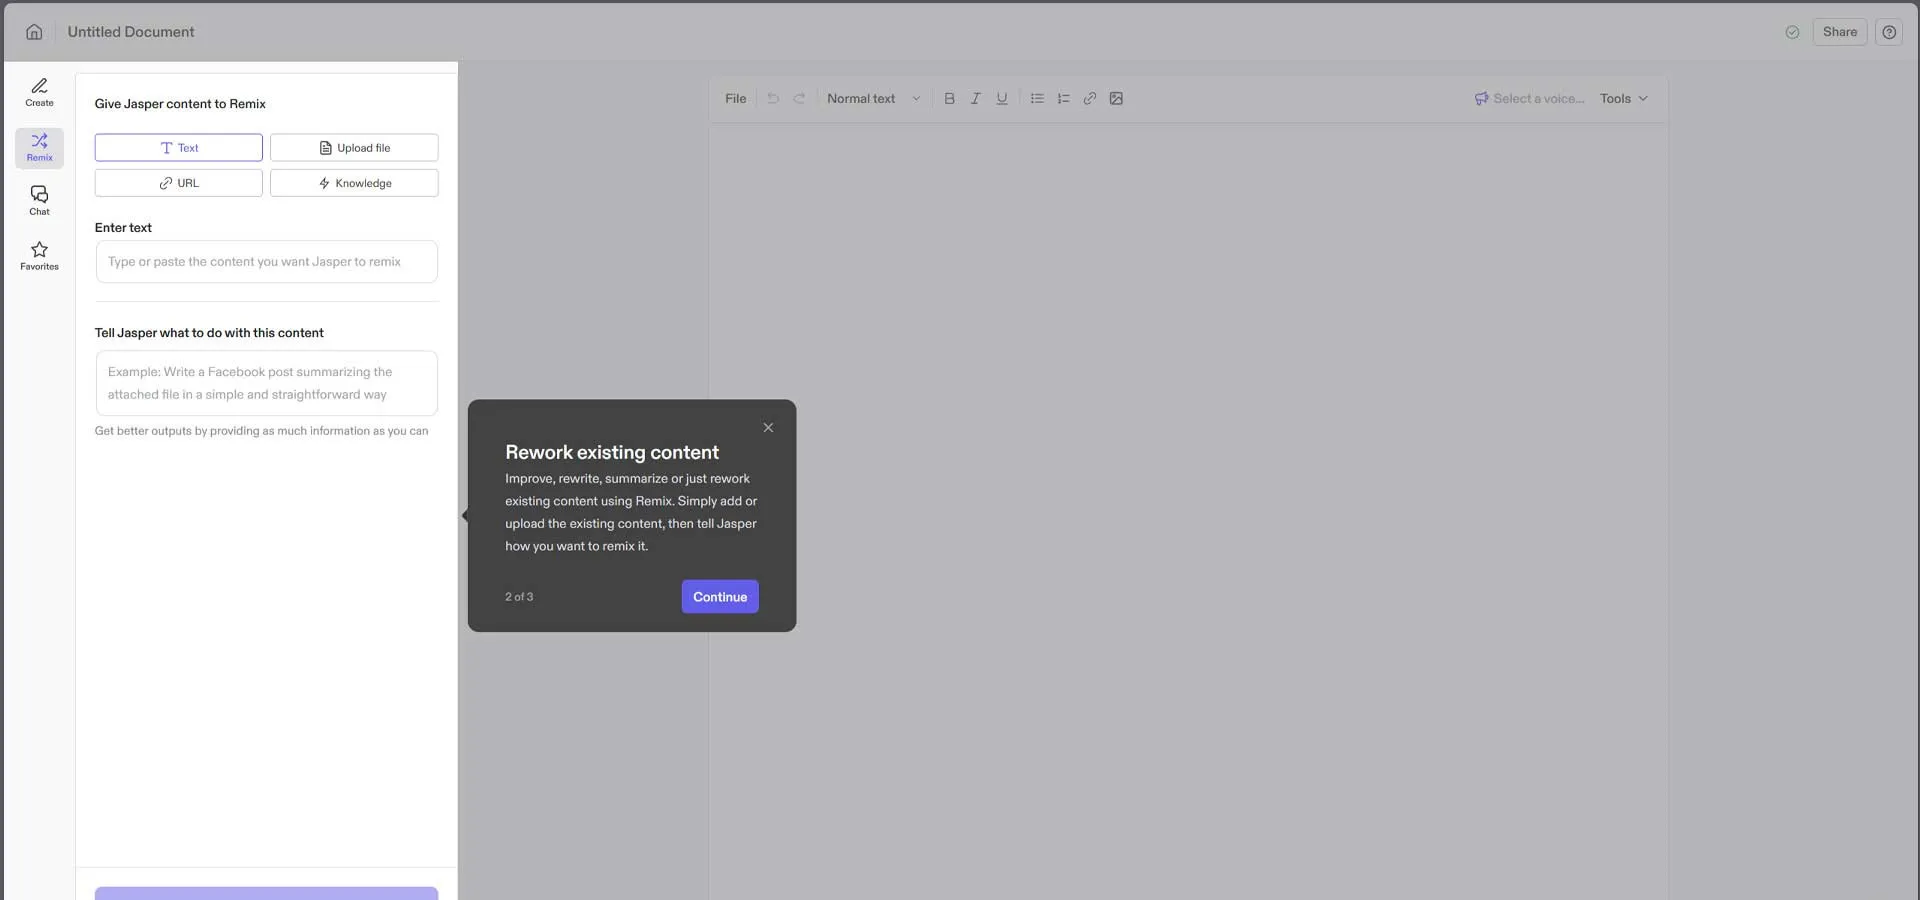Insert an image from the toolbar
Viewport: 1920px width, 900px height.
pos(1116,98)
